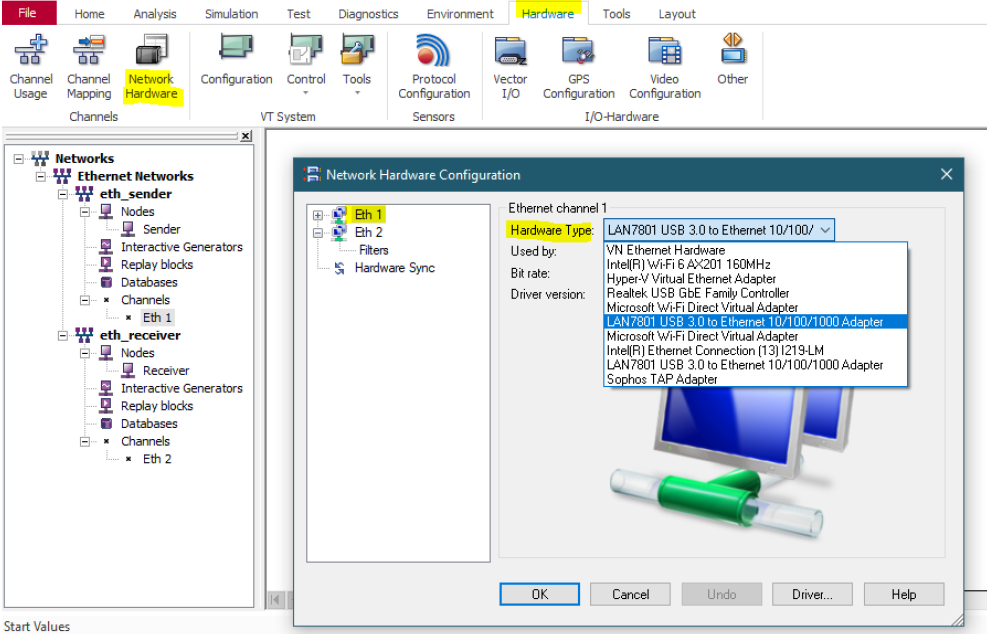Select Realtek USB GbE Family Controller
987x634 pixels.
(755, 293)
